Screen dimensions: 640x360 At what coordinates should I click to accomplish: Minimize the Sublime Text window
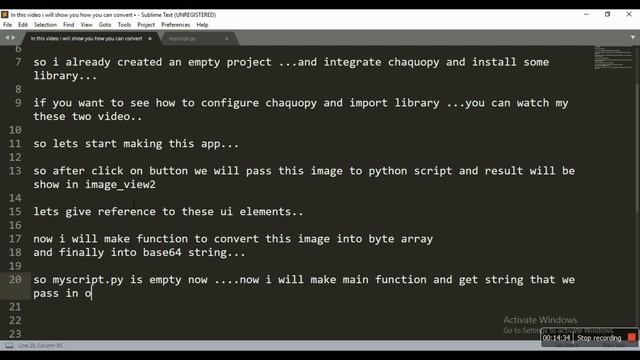[x=587, y=14]
